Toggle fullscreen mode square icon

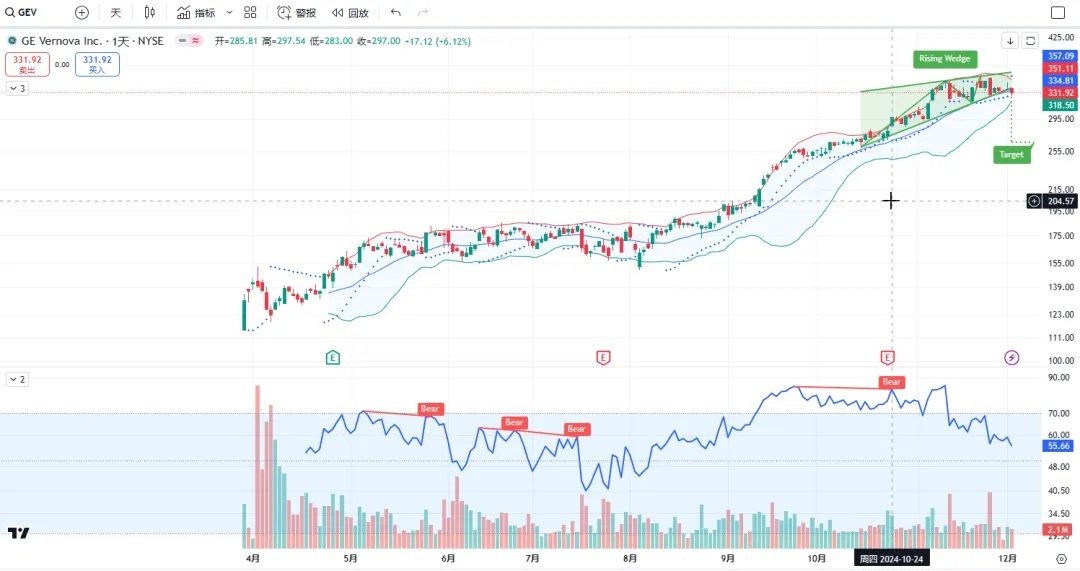click(x=1058, y=13)
